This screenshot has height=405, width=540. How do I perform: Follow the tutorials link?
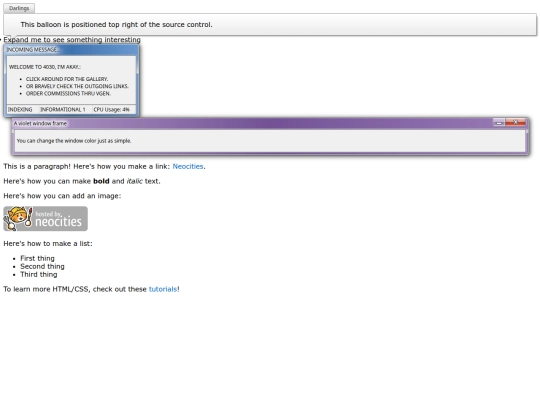pos(163,289)
